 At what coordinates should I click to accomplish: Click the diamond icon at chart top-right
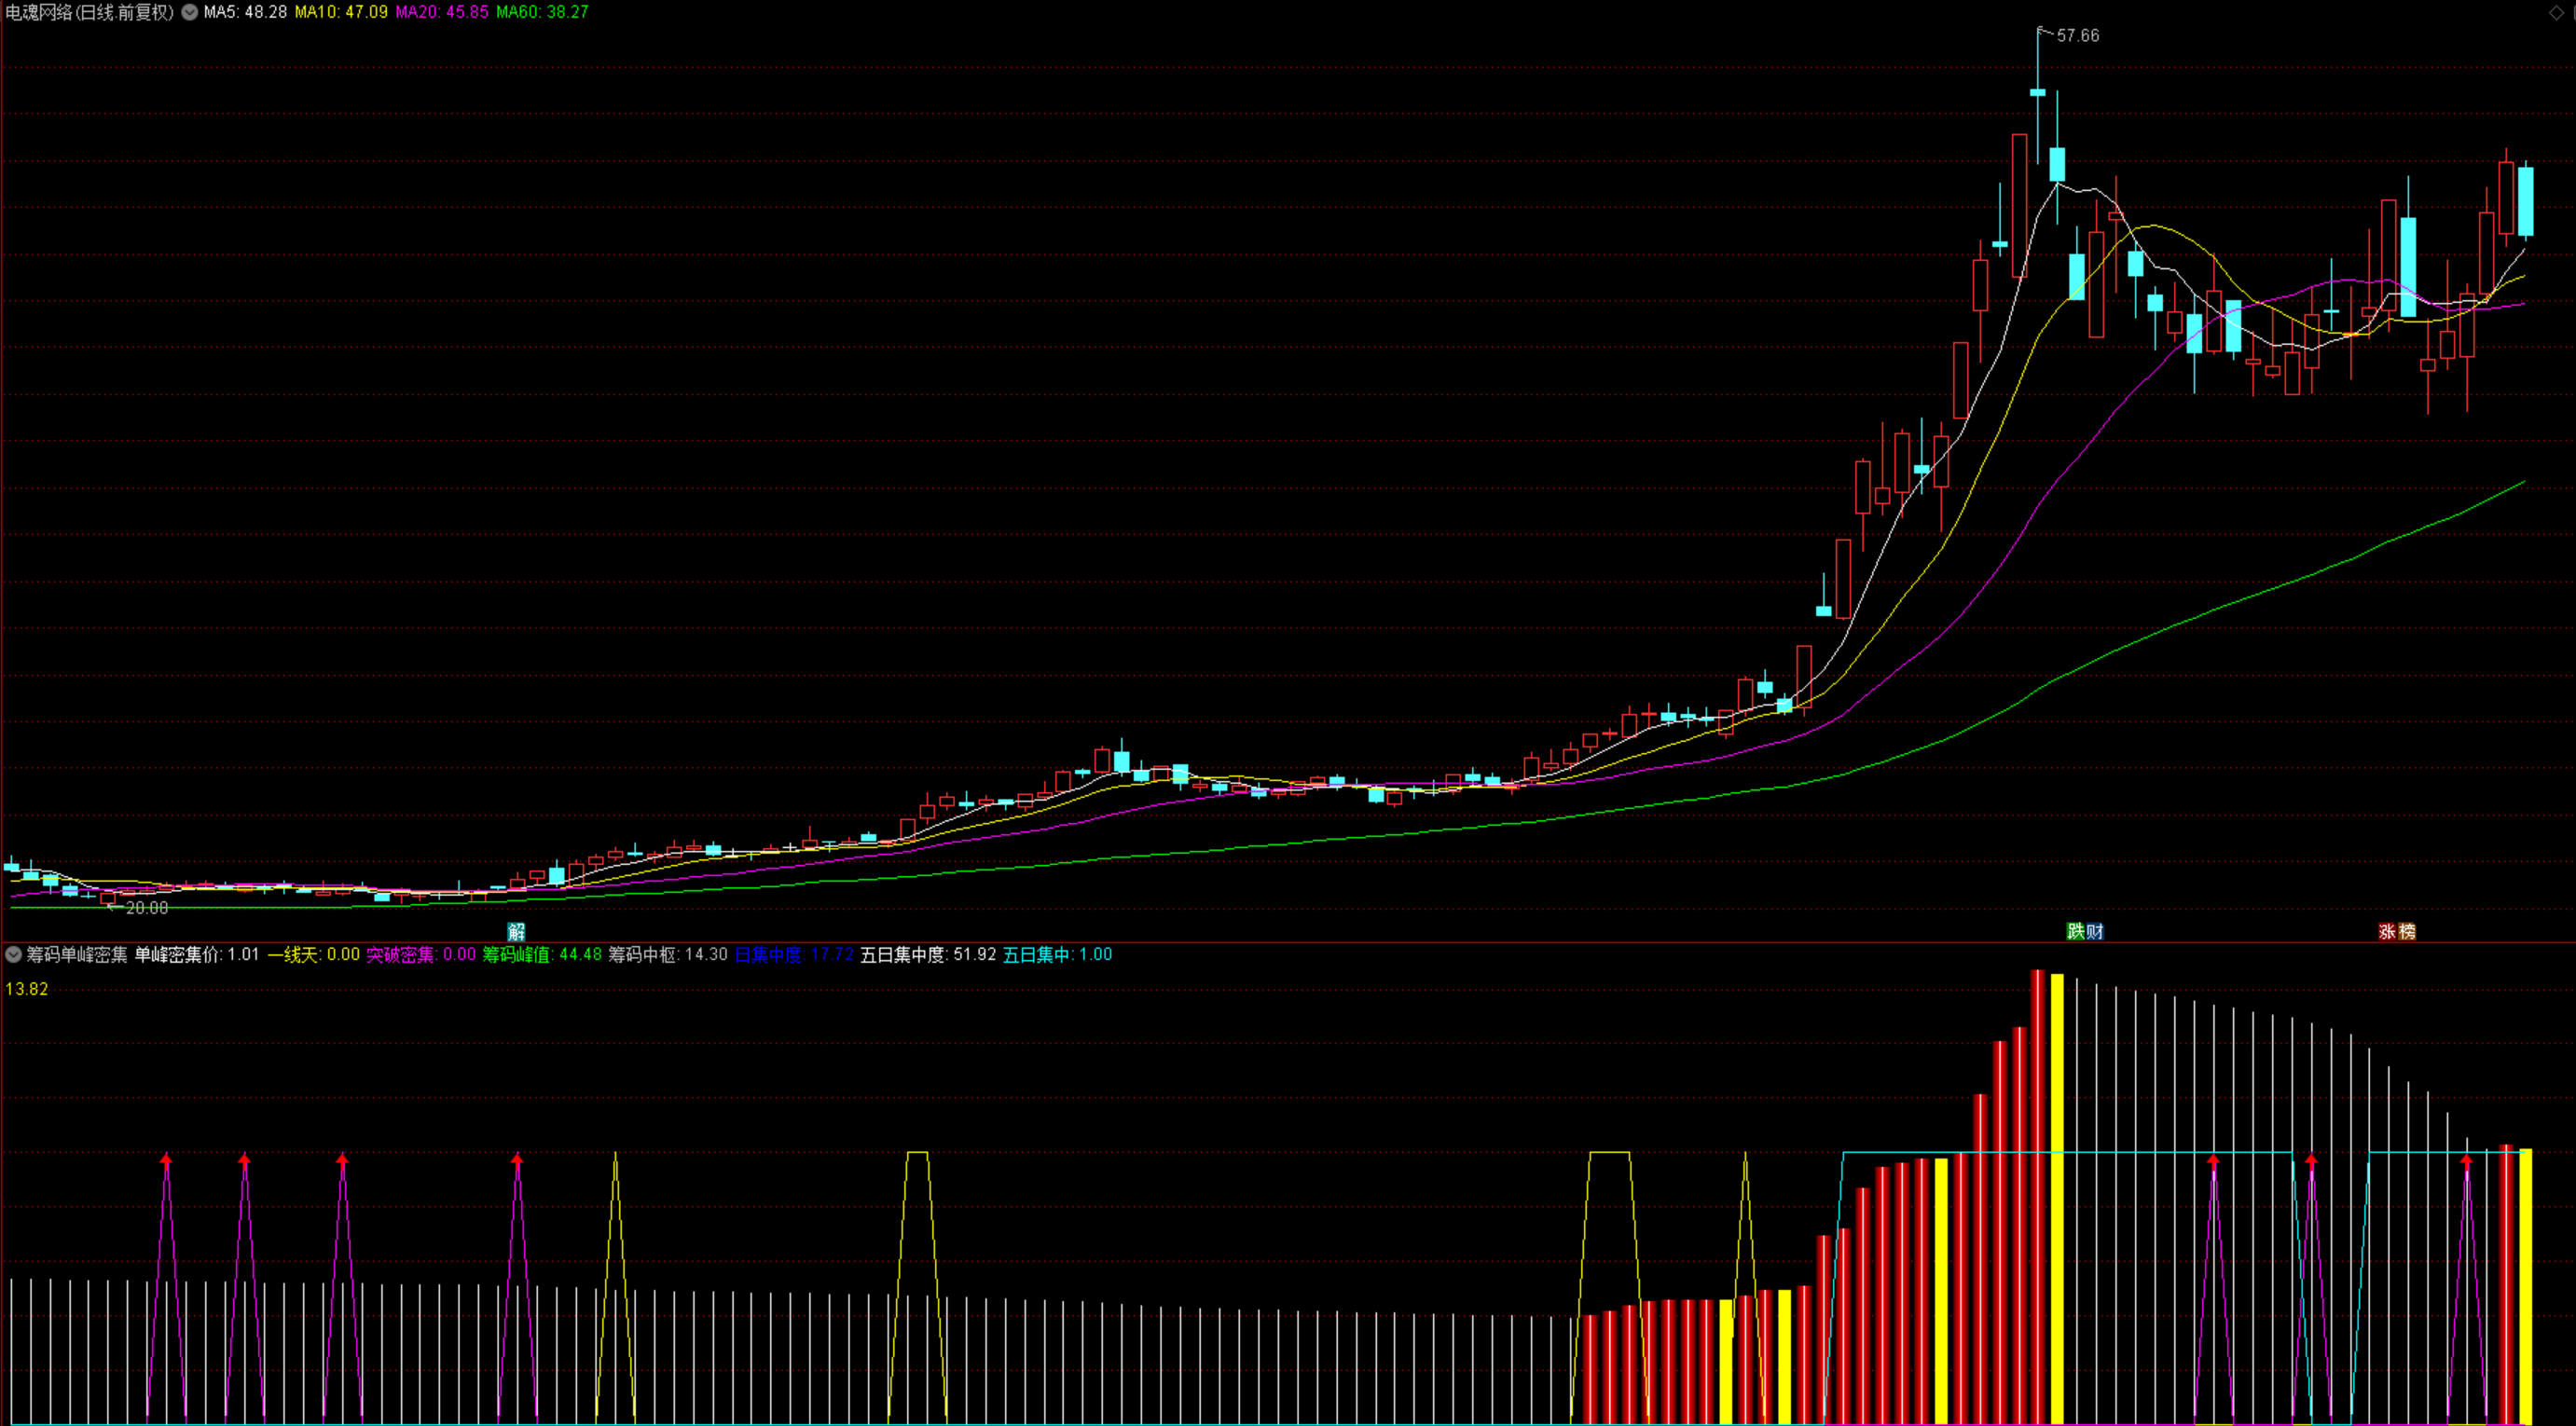(x=2556, y=12)
